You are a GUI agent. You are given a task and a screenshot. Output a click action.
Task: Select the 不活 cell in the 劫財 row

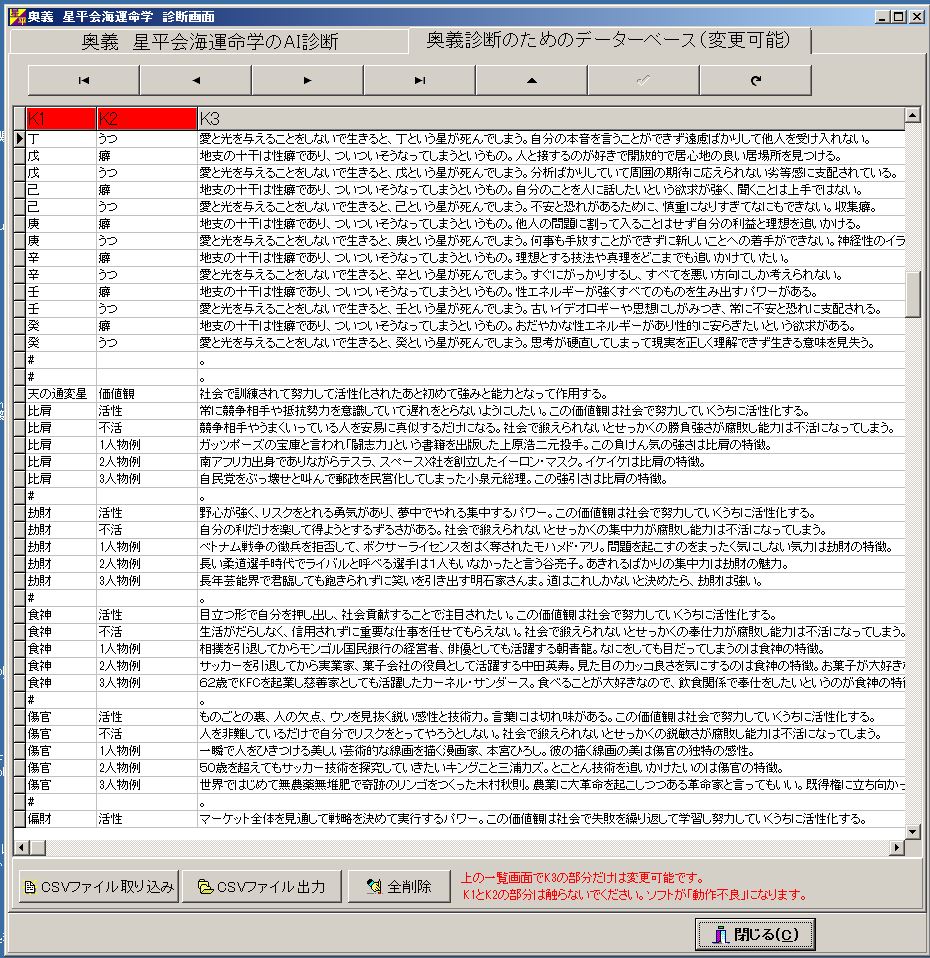coord(147,530)
